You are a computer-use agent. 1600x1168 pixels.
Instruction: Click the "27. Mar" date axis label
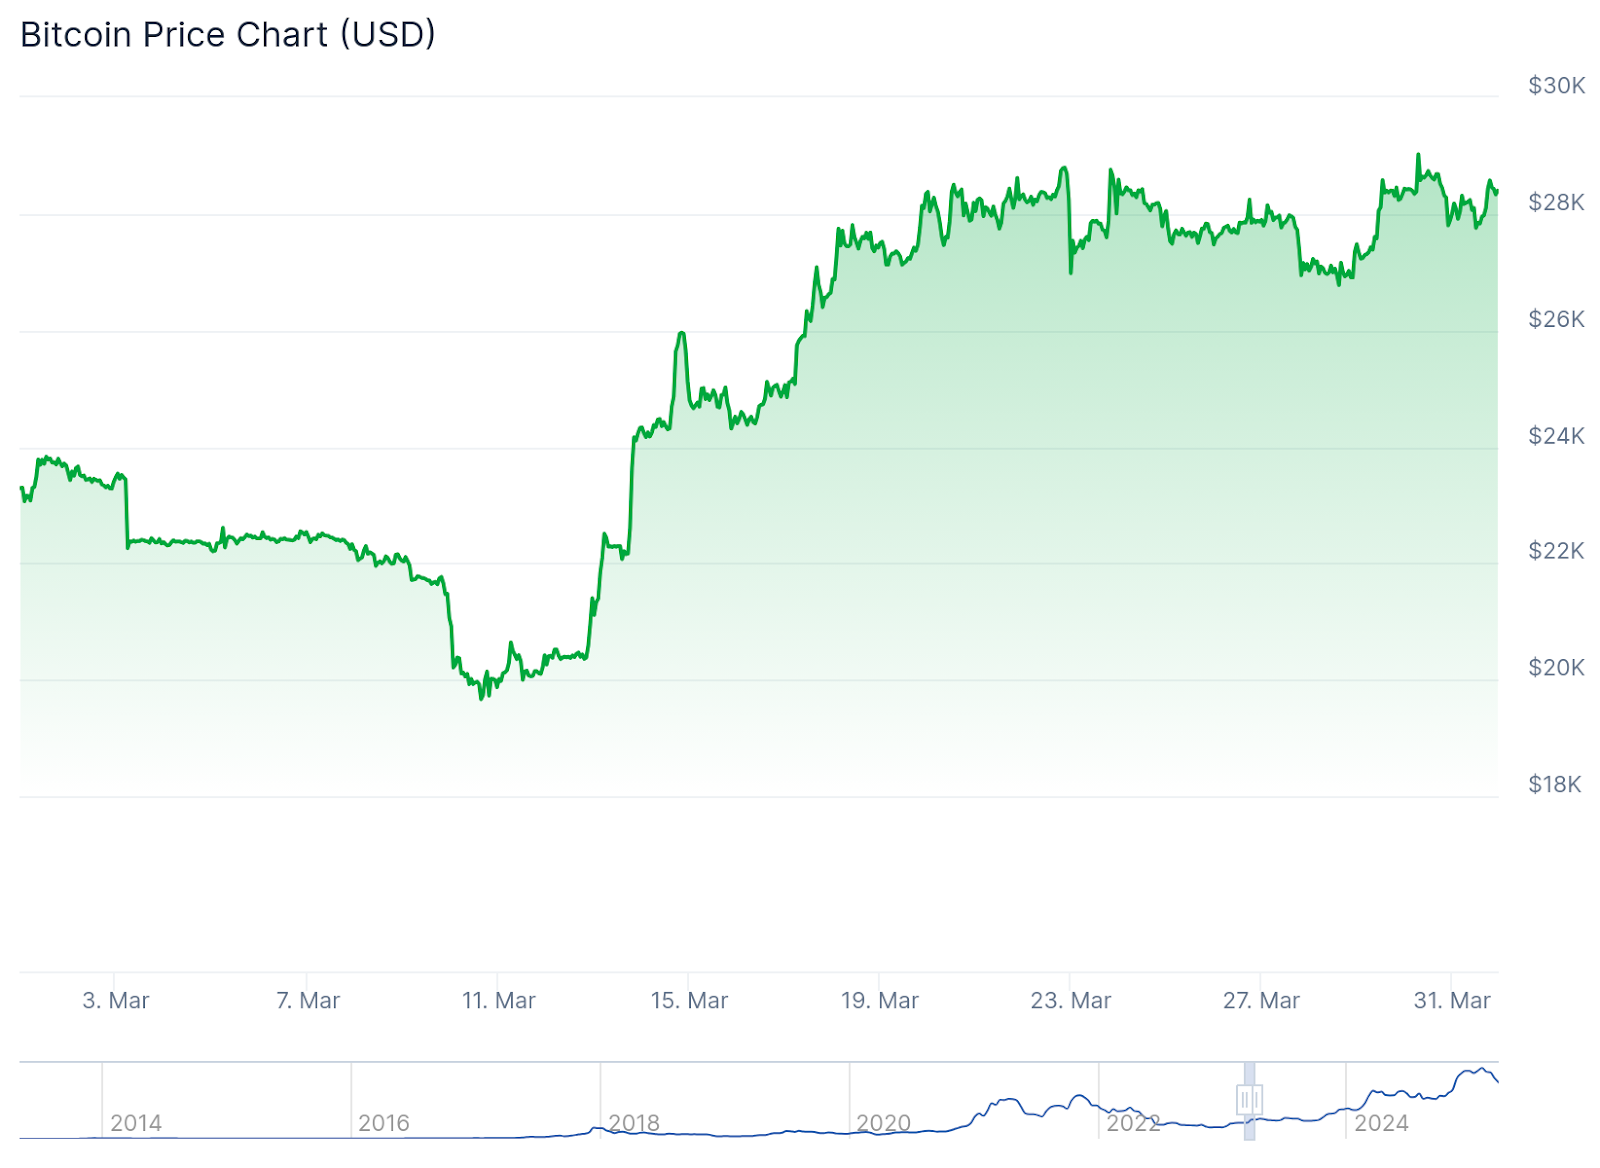(x=1261, y=1000)
